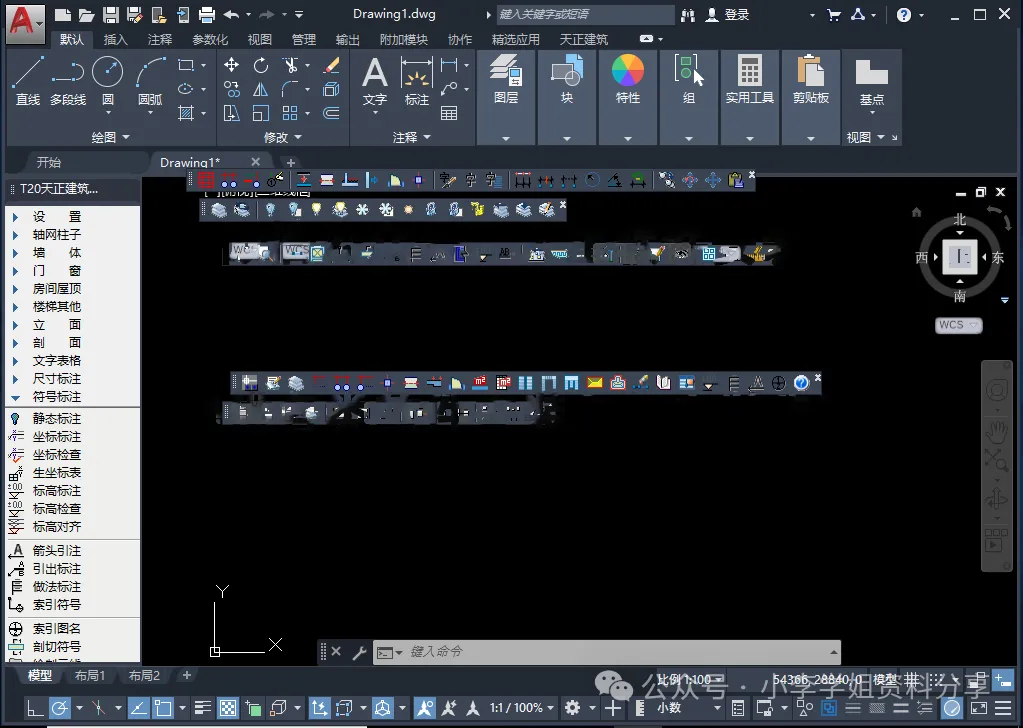Open the 实用工具 utilities panel

coord(750,80)
